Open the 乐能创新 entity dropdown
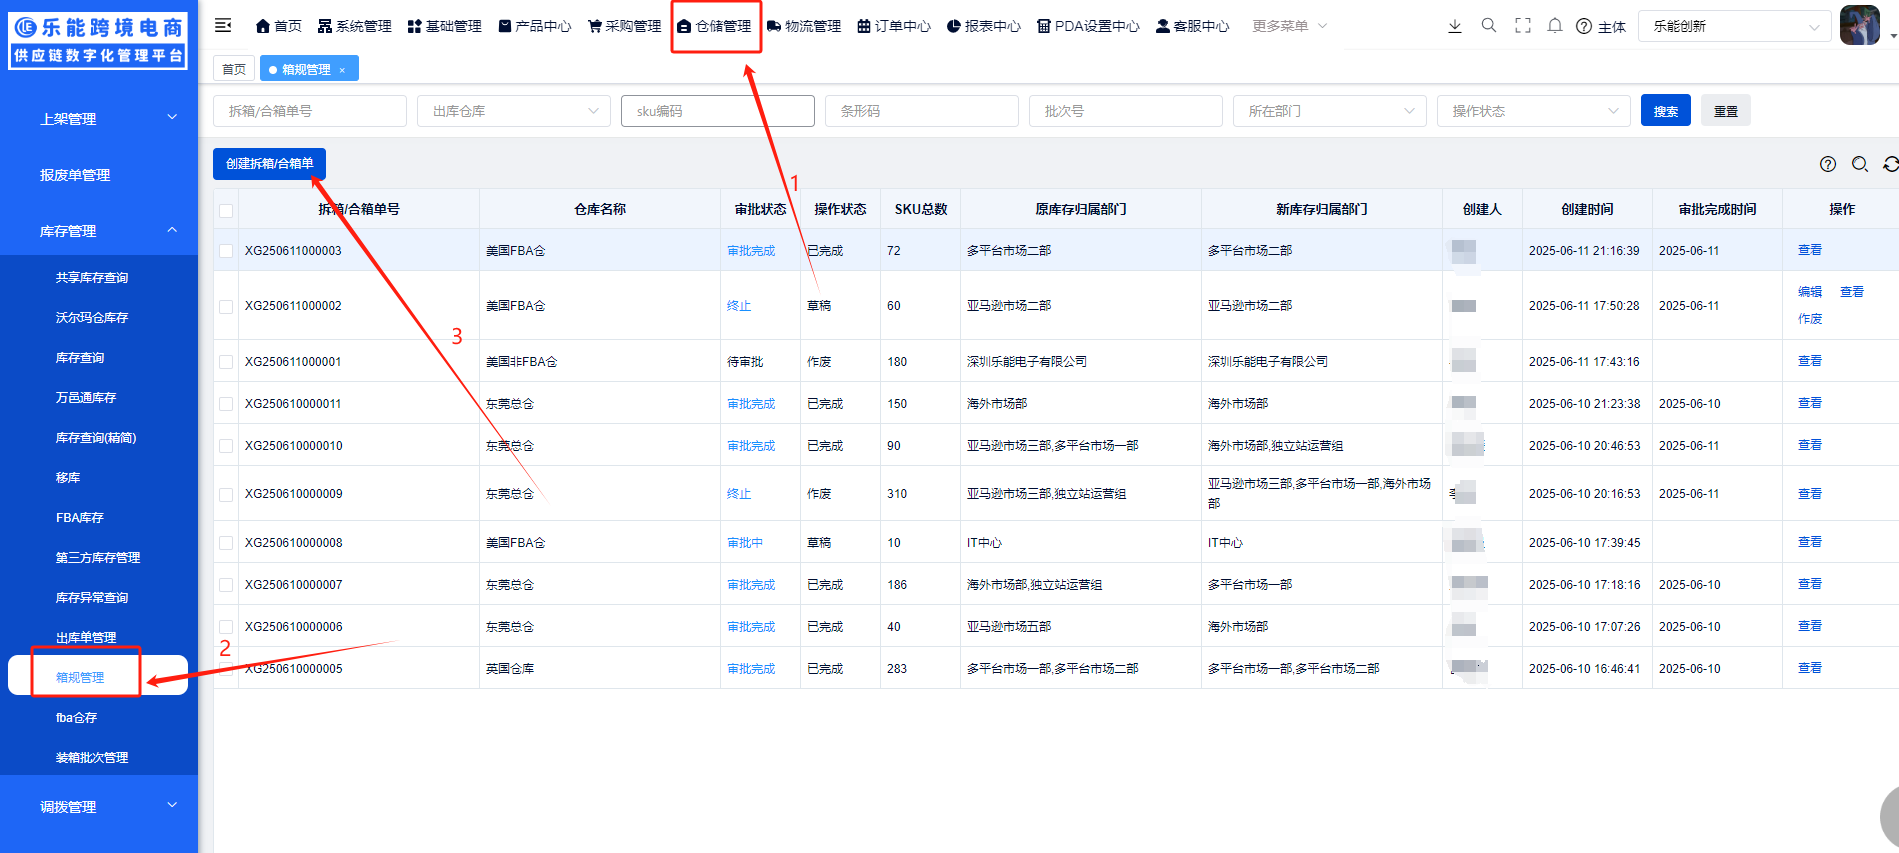The image size is (1899, 853). coord(1735,26)
